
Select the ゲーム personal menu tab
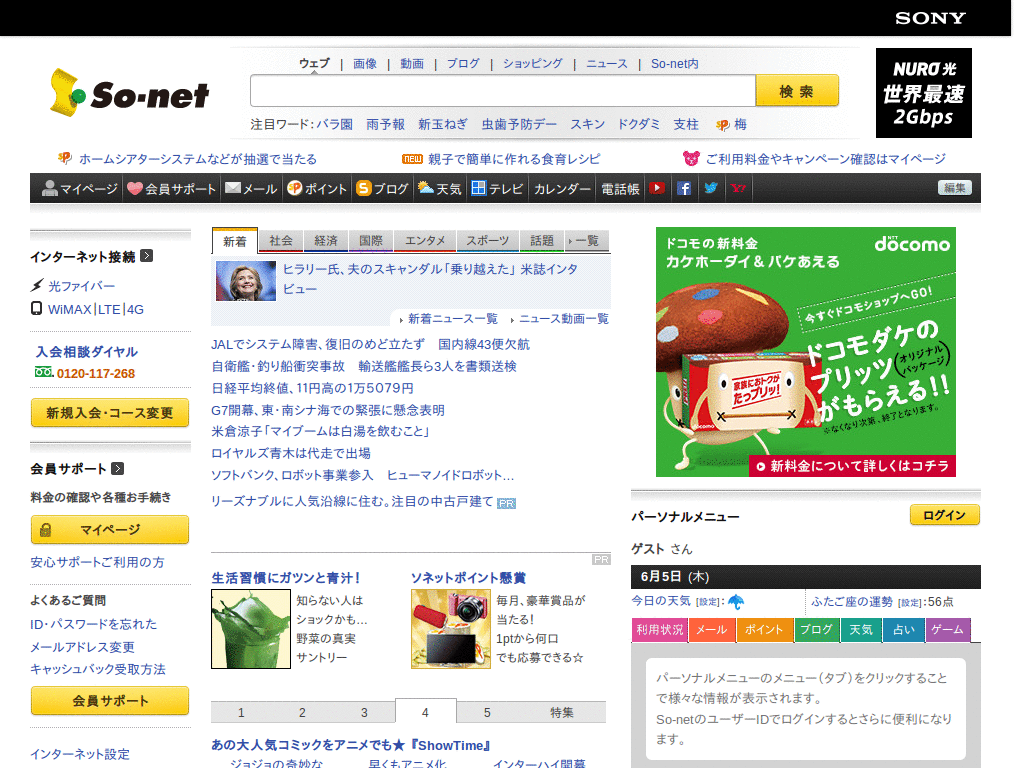tap(948, 630)
